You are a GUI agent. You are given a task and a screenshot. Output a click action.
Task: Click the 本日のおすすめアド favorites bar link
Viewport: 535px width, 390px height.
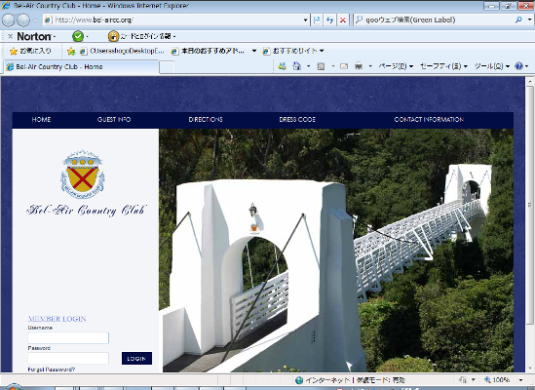point(209,51)
